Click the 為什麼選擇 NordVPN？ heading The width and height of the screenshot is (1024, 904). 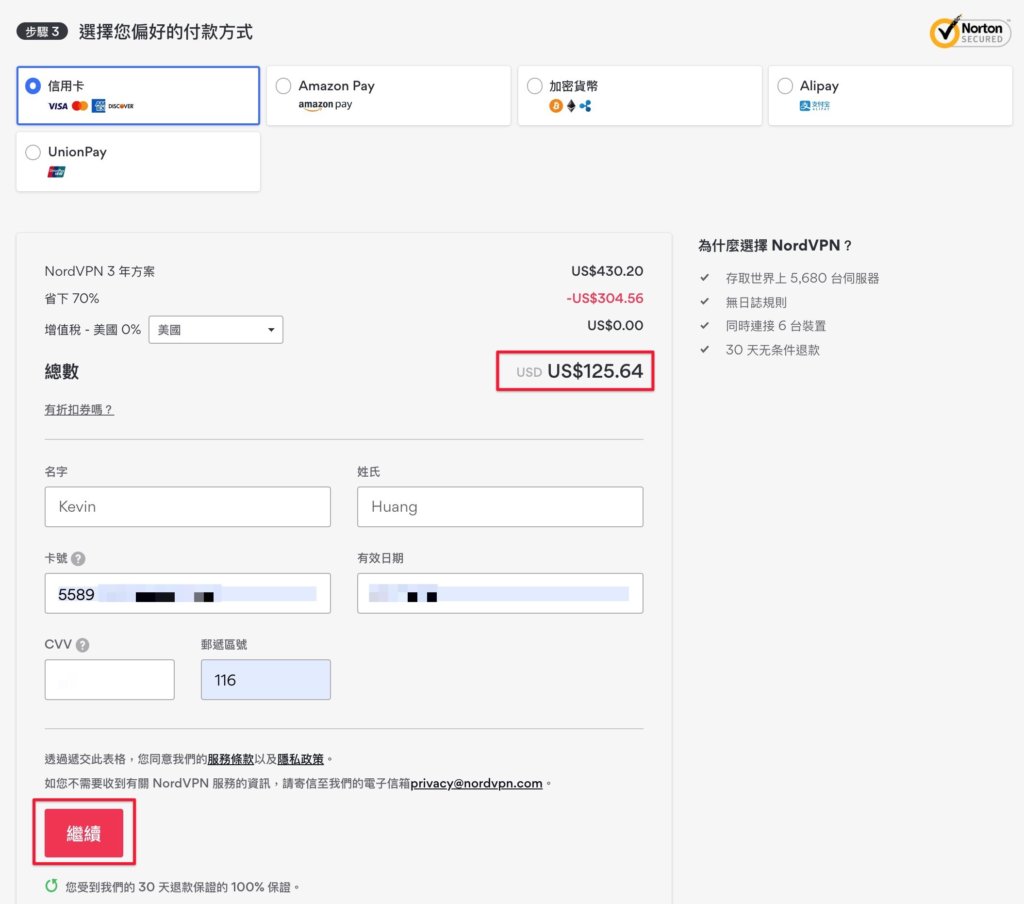point(775,246)
